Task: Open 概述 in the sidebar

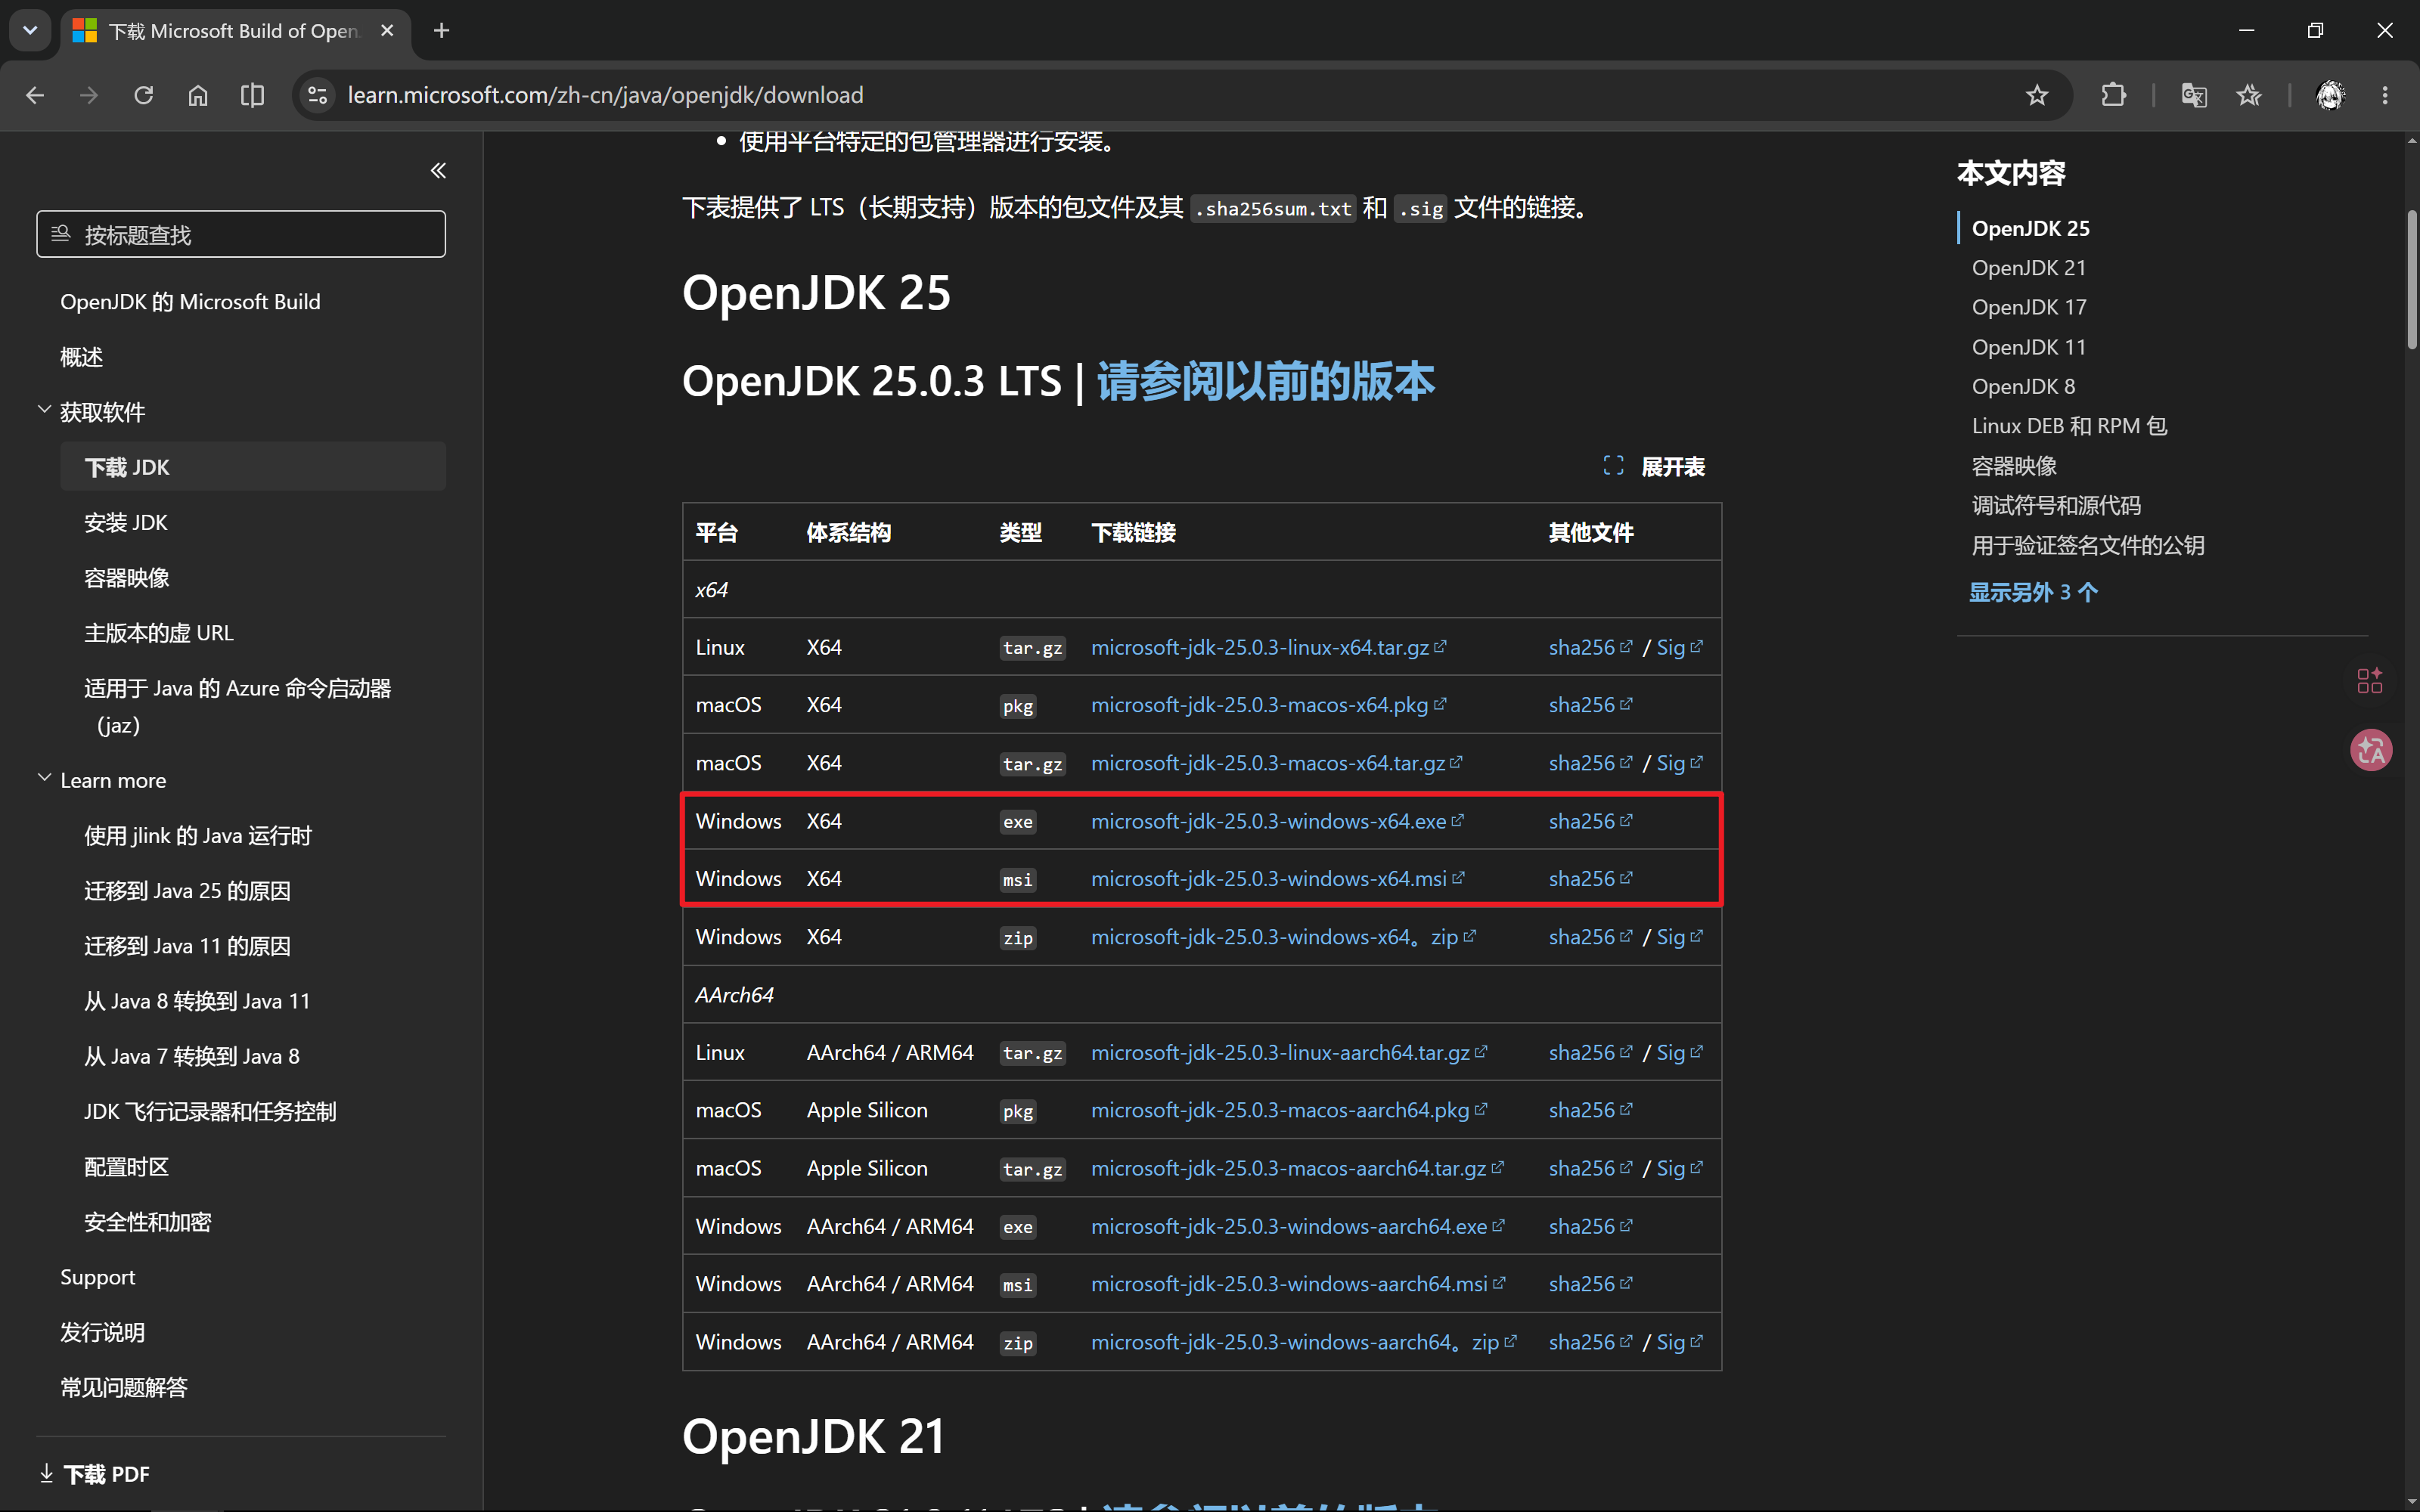Action: tap(82, 357)
